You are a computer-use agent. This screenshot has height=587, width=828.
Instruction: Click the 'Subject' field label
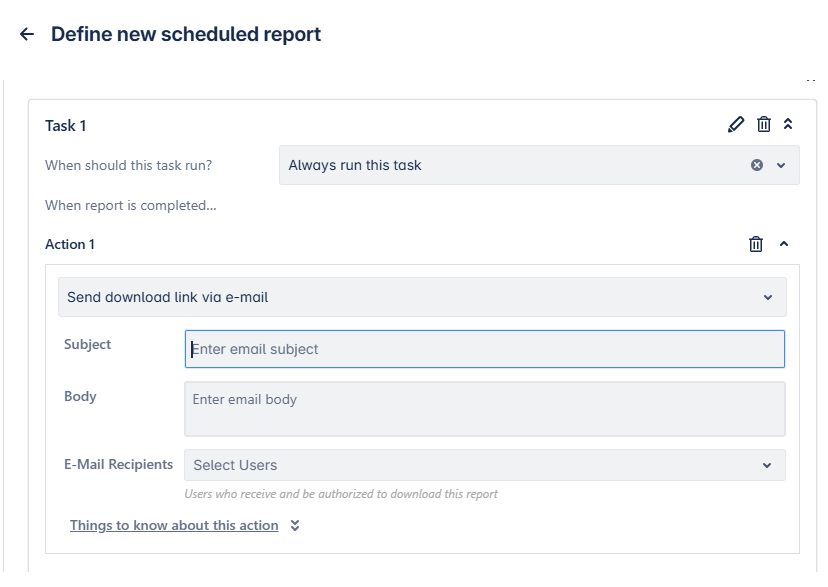point(88,344)
